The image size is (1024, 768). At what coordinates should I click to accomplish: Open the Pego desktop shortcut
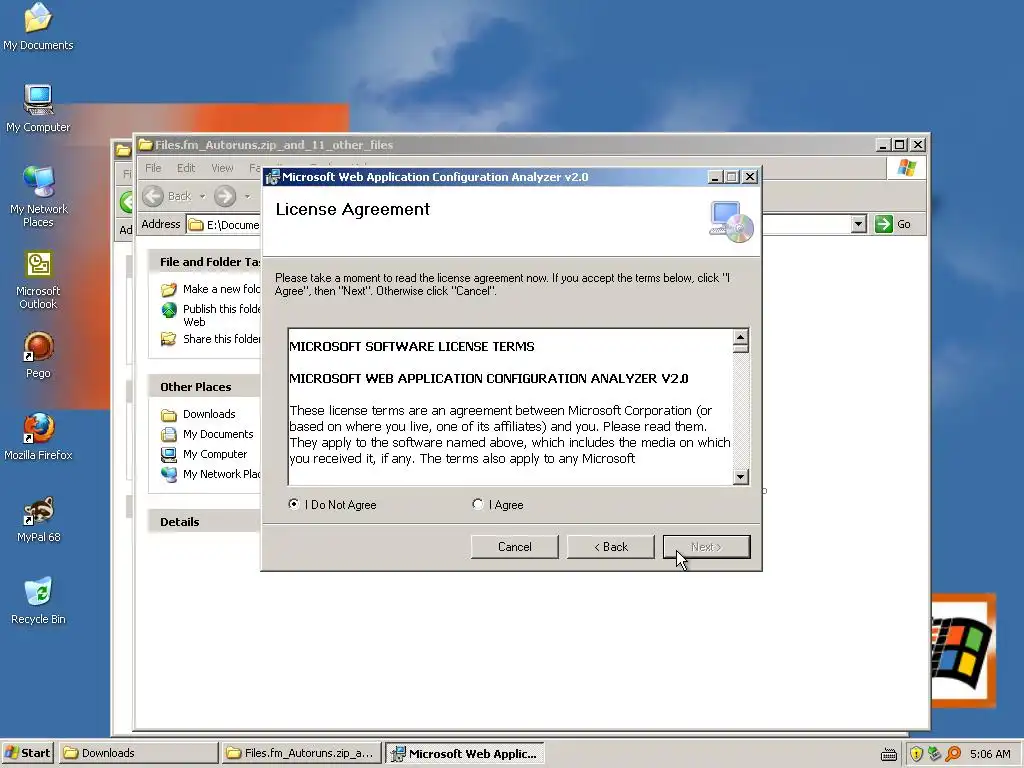tap(38, 355)
